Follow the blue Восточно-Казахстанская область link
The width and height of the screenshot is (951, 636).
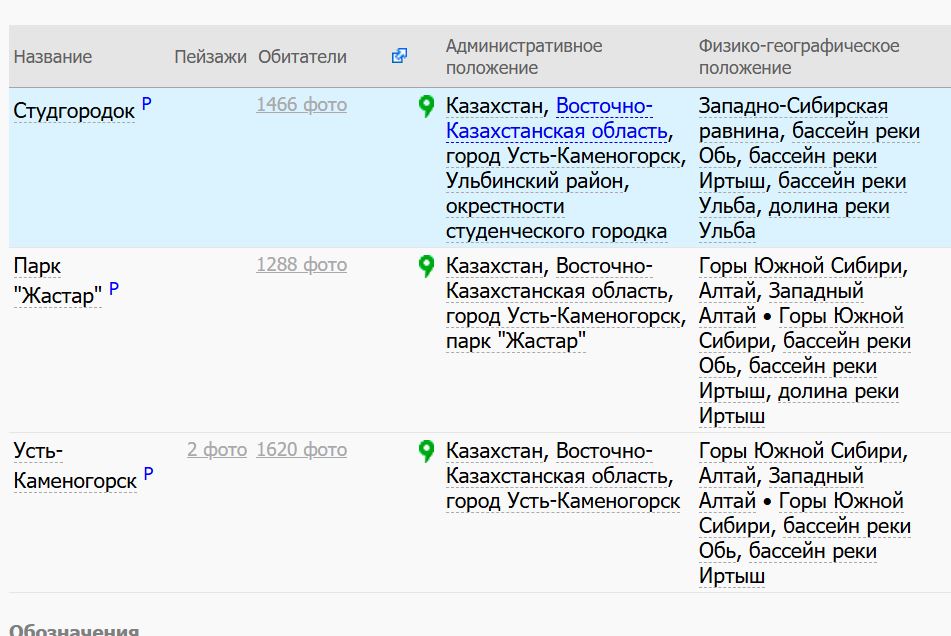(556, 131)
